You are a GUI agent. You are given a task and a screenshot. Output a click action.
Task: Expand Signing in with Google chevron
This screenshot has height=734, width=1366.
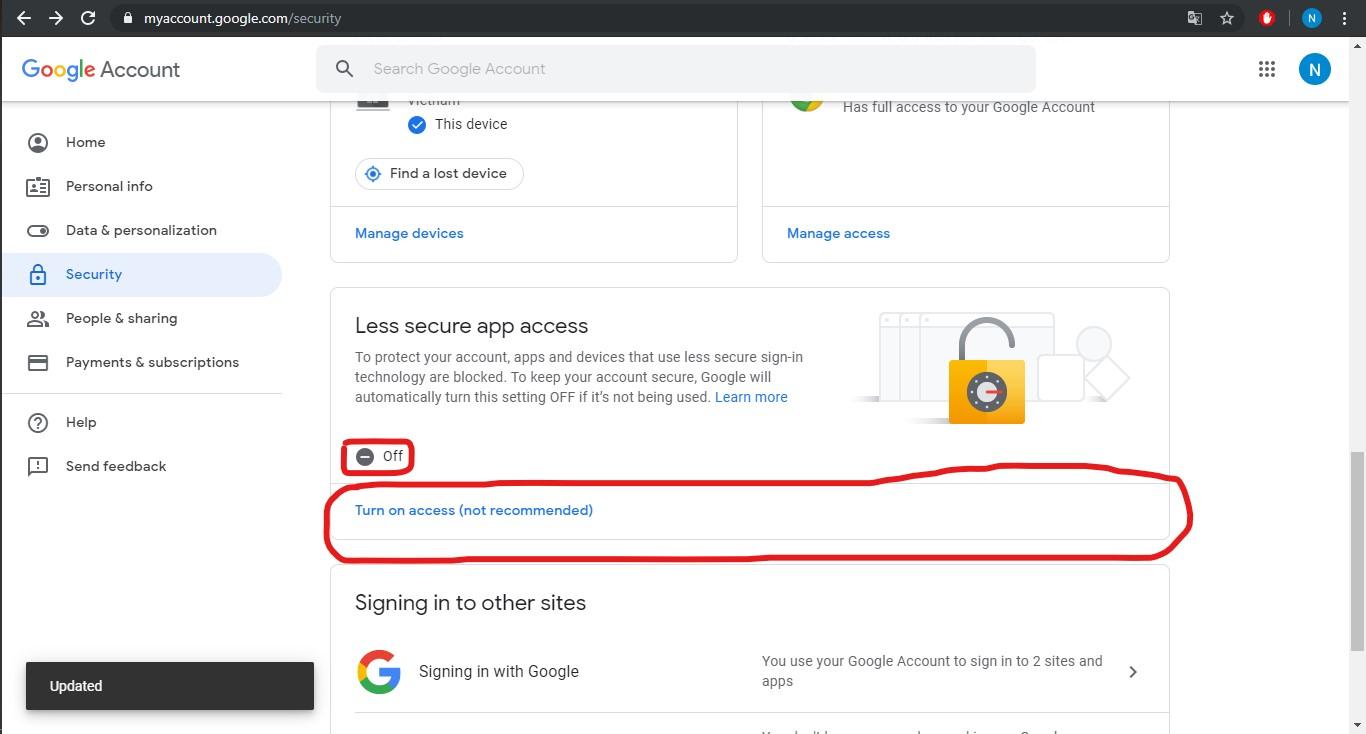pyautogui.click(x=1133, y=672)
